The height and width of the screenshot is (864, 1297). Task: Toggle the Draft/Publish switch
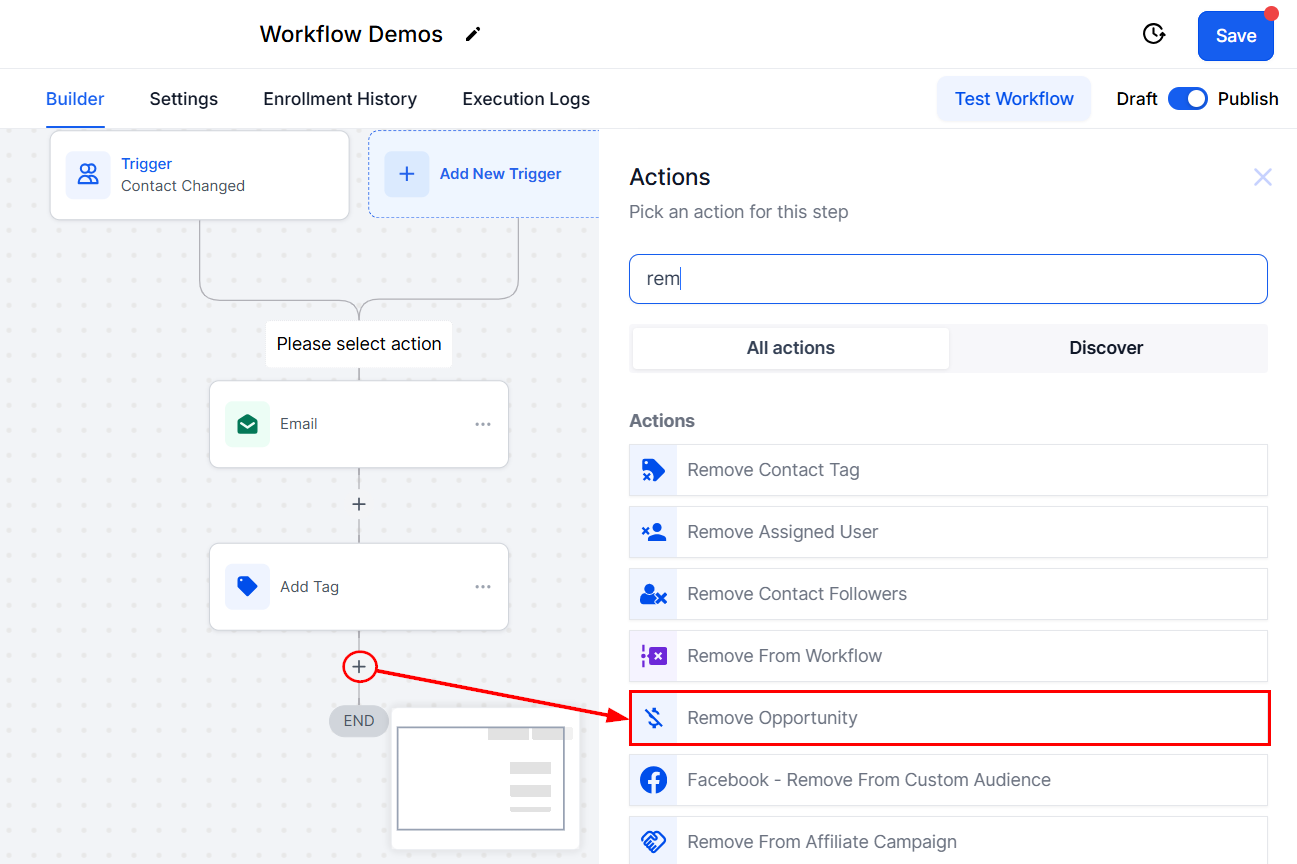tap(1188, 99)
